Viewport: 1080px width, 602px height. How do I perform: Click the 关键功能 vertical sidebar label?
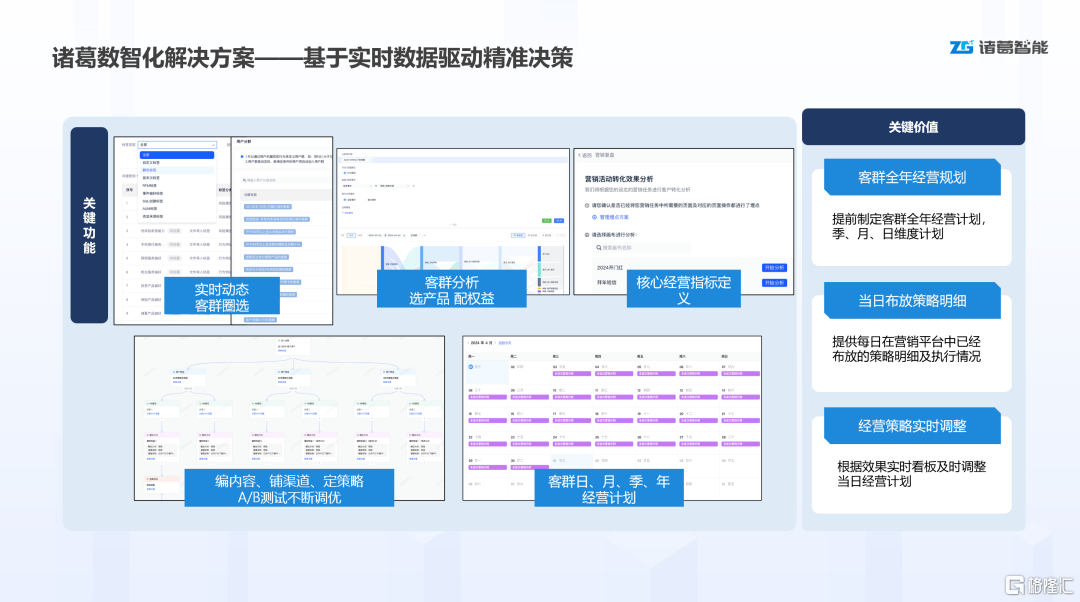point(89,225)
